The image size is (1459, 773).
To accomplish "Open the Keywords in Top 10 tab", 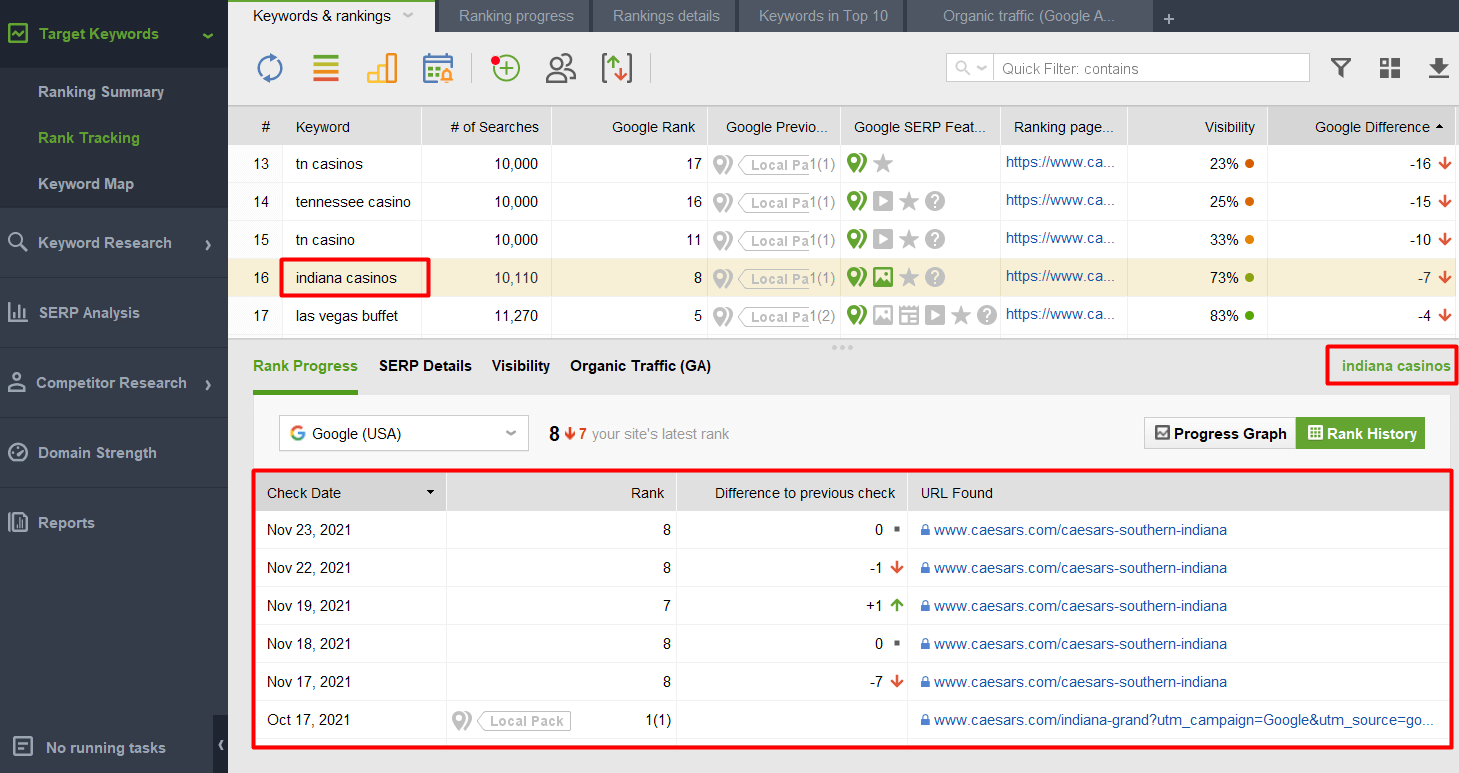I will (x=821, y=16).
